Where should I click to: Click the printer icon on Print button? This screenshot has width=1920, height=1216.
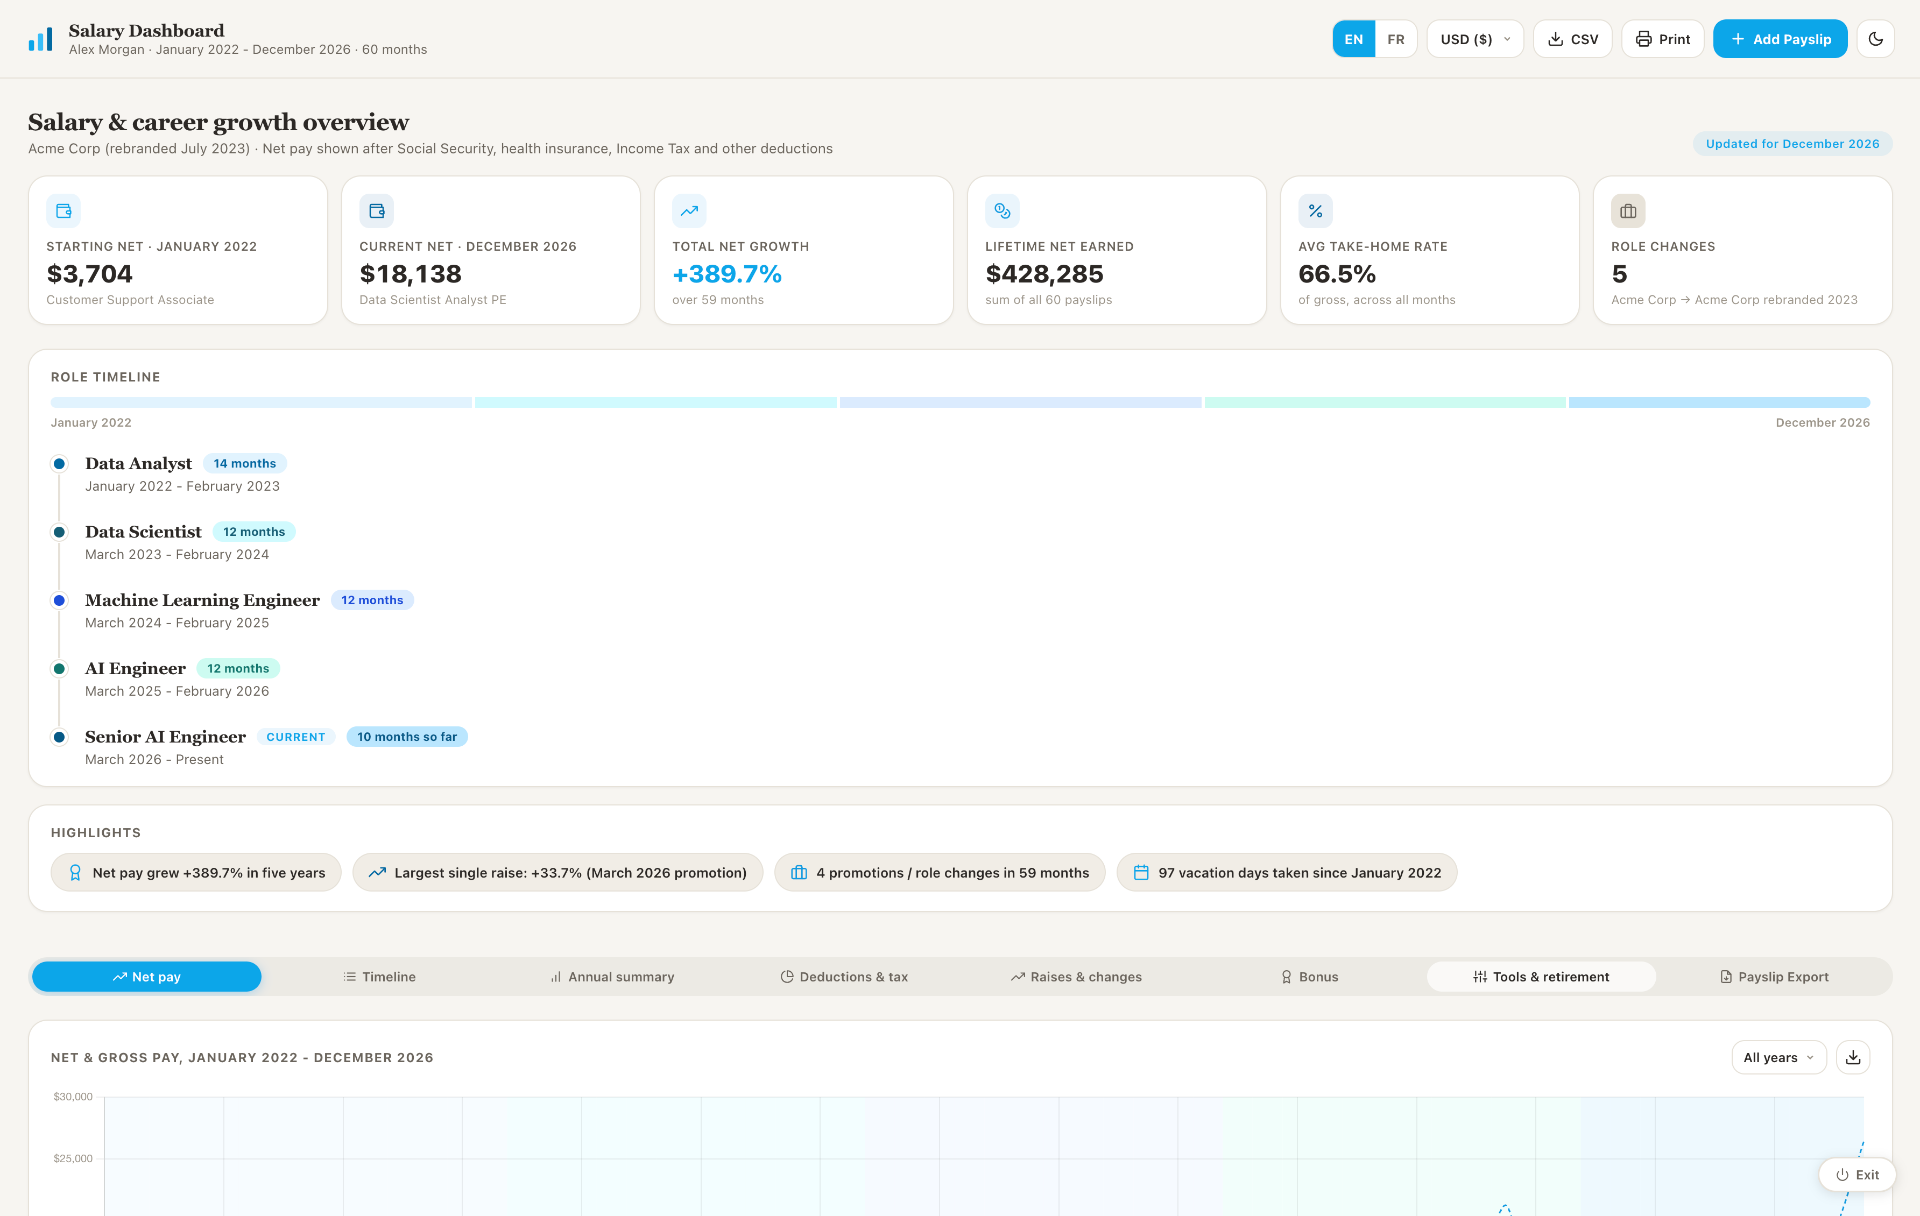(1643, 39)
